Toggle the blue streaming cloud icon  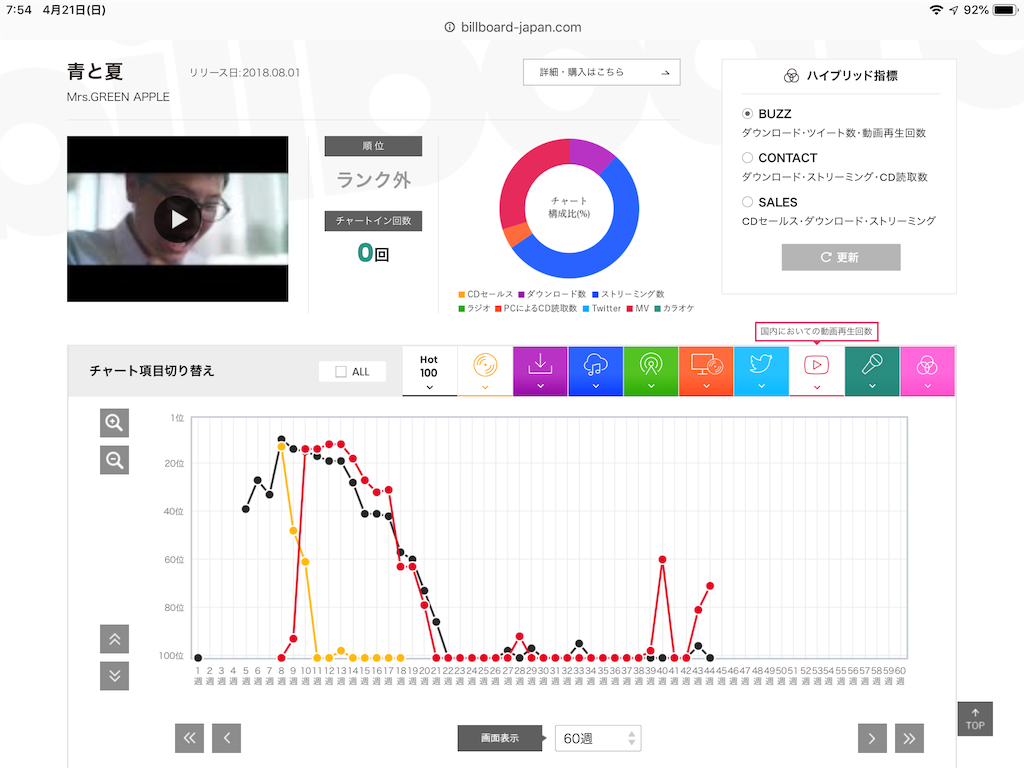596,372
